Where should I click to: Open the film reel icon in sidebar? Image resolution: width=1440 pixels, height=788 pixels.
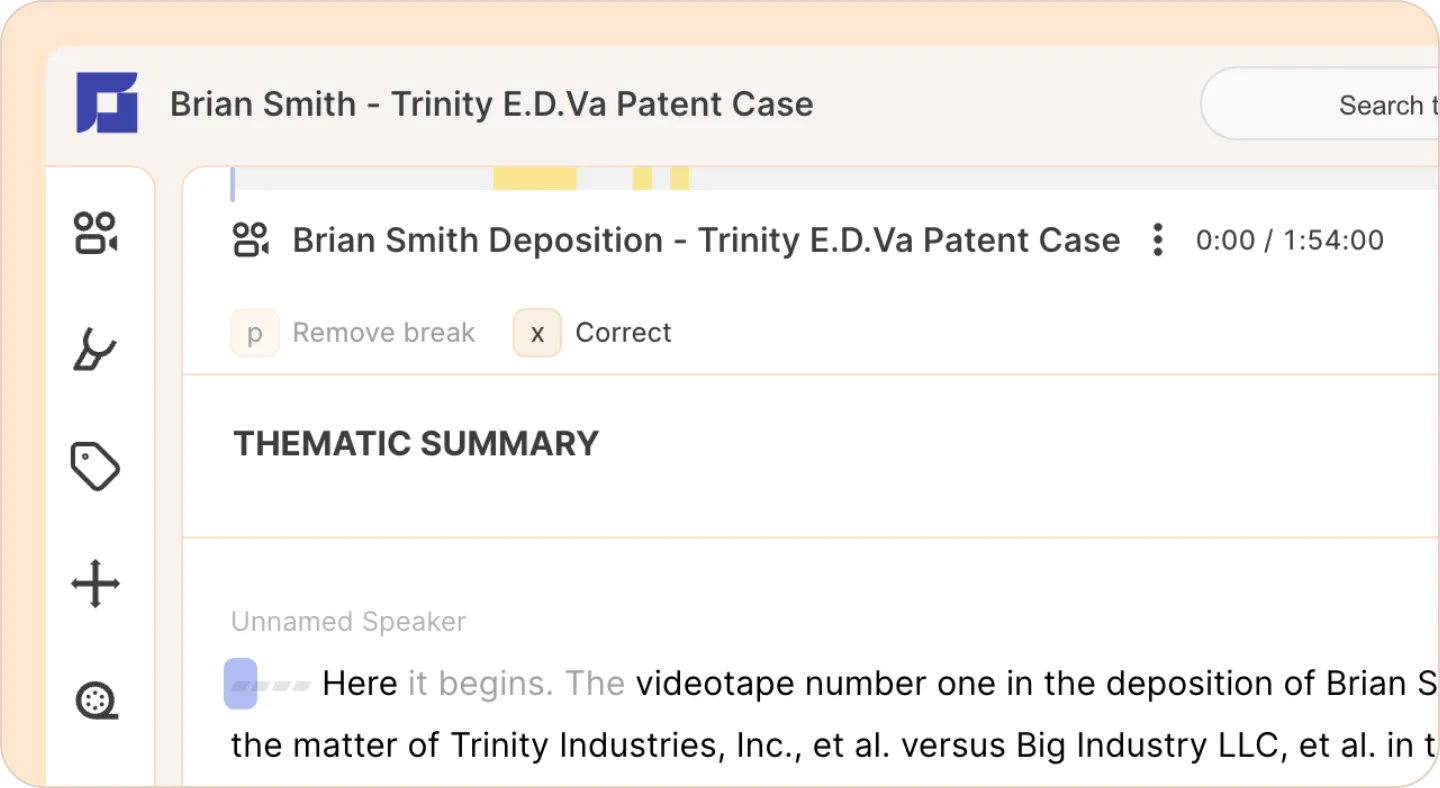[97, 700]
